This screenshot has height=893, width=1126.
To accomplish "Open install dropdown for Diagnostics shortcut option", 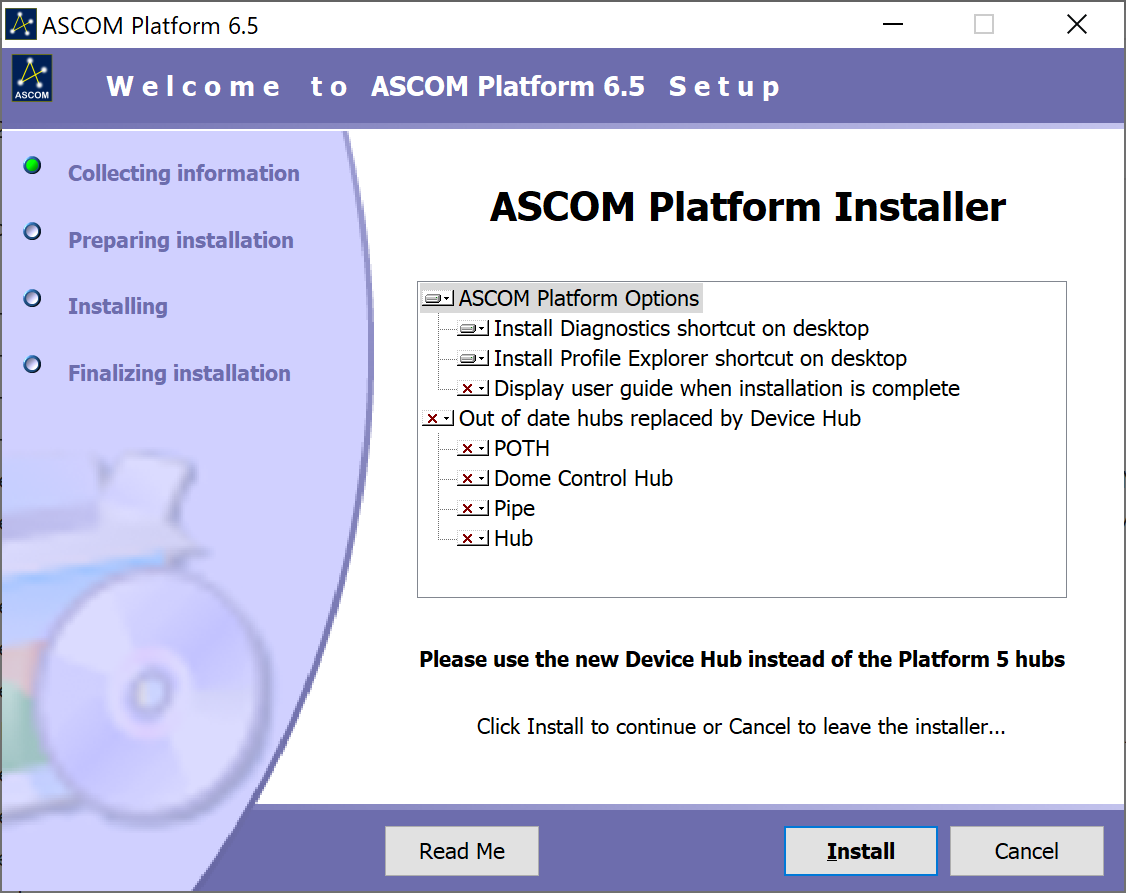I will (x=473, y=329).
